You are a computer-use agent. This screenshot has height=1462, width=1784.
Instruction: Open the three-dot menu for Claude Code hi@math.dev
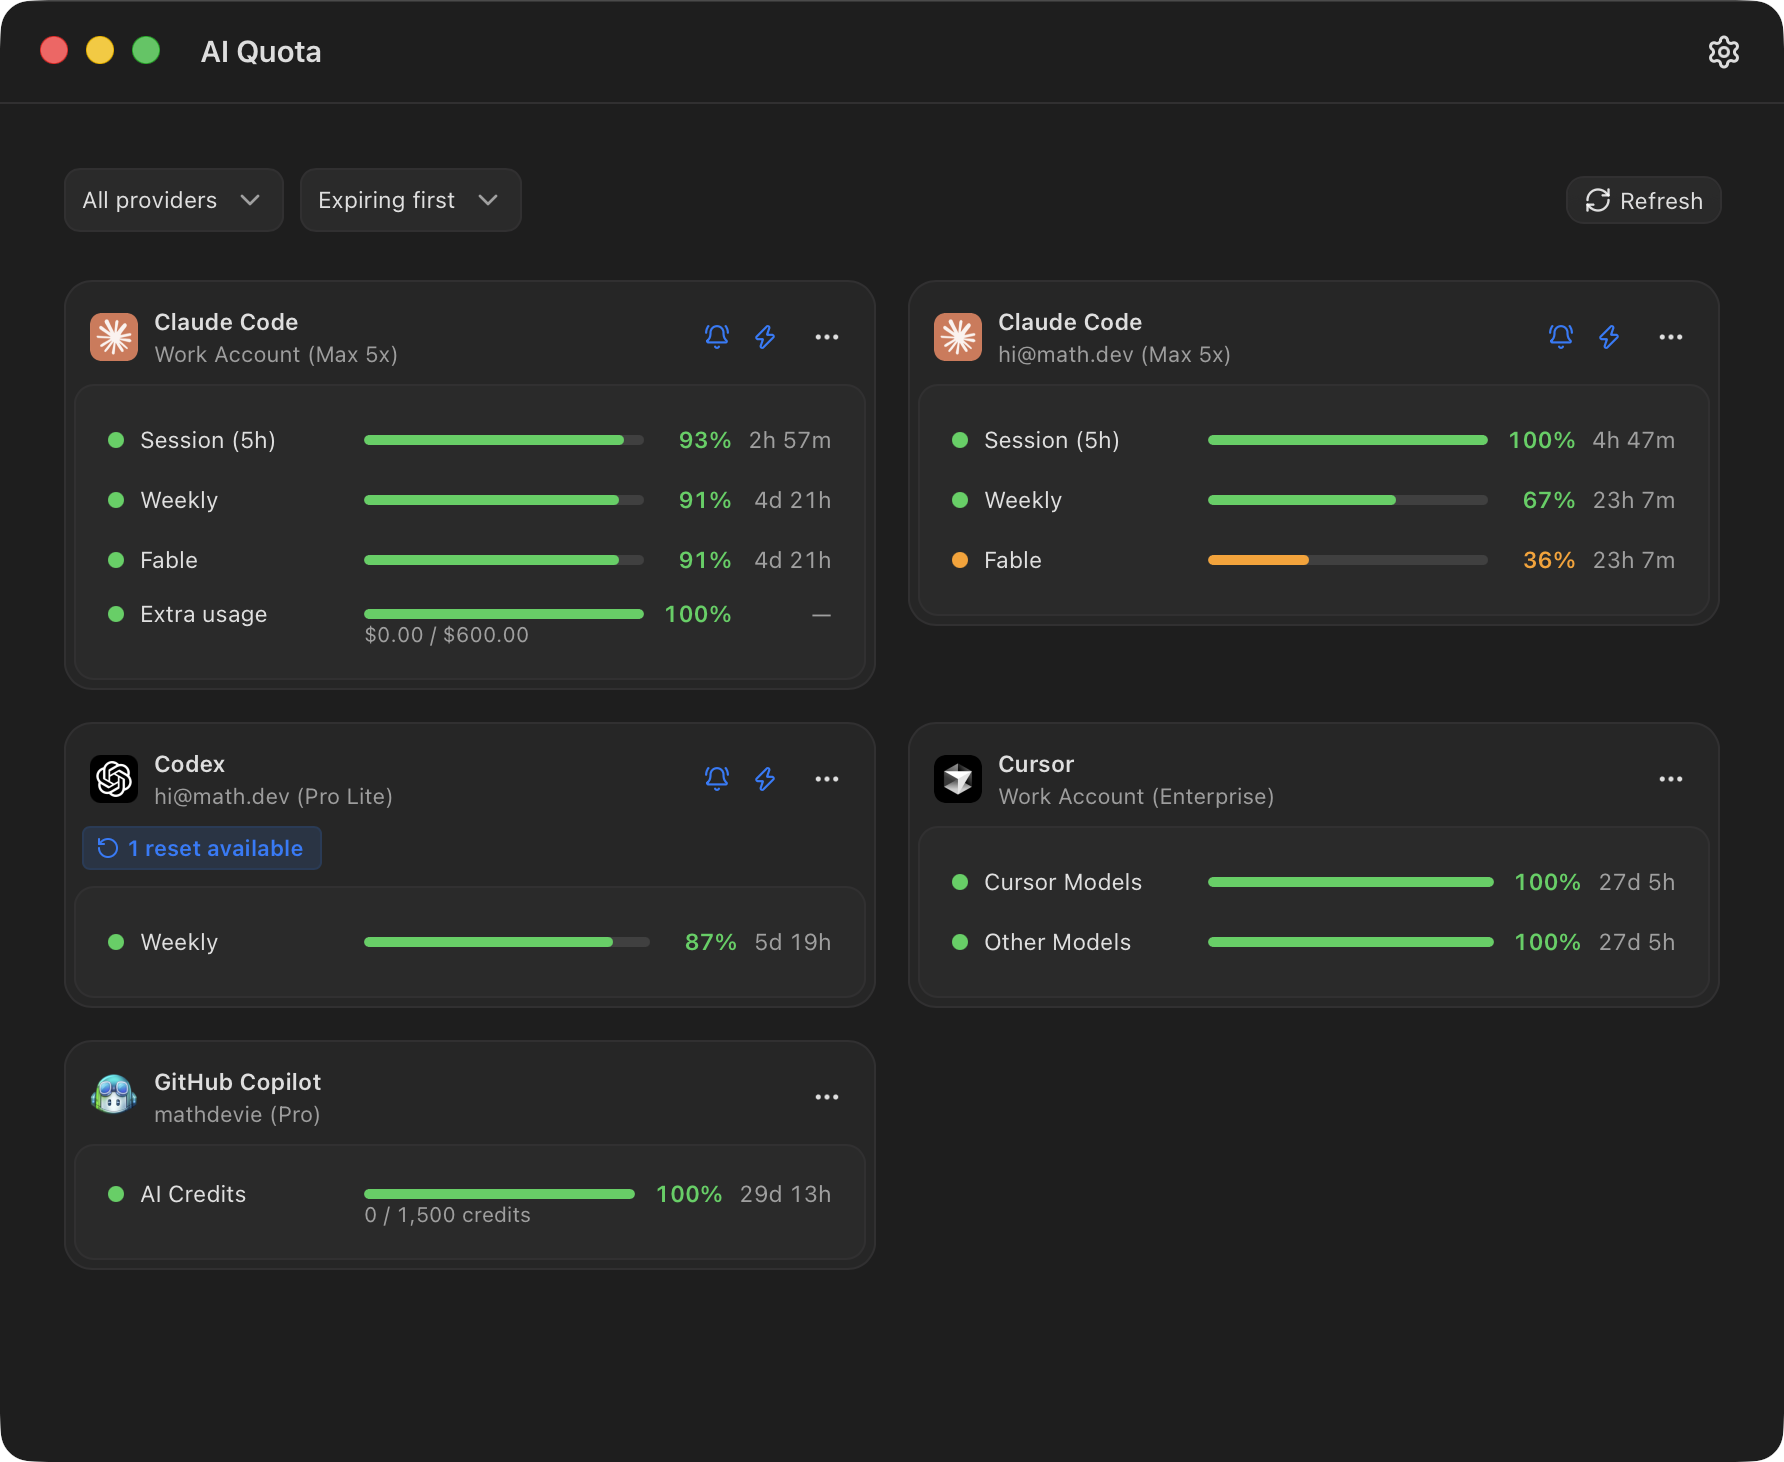[x=1671, y=337]
